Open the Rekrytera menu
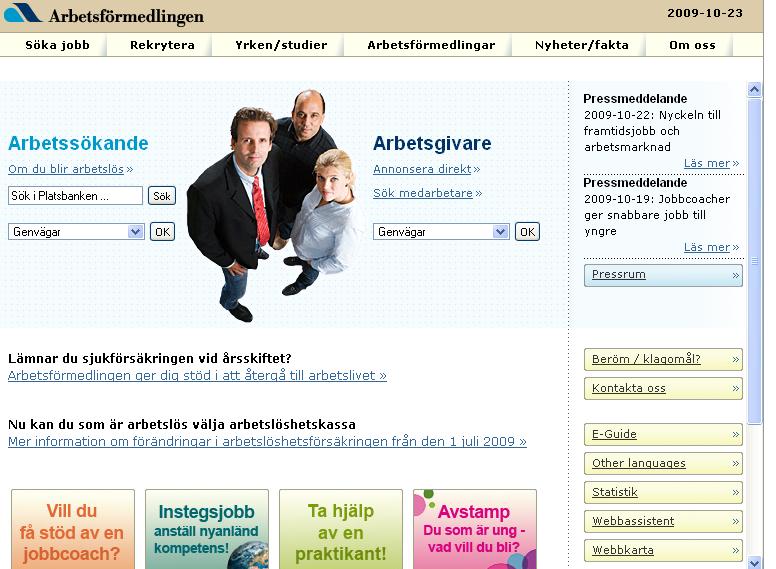 [x=162, y=45]
